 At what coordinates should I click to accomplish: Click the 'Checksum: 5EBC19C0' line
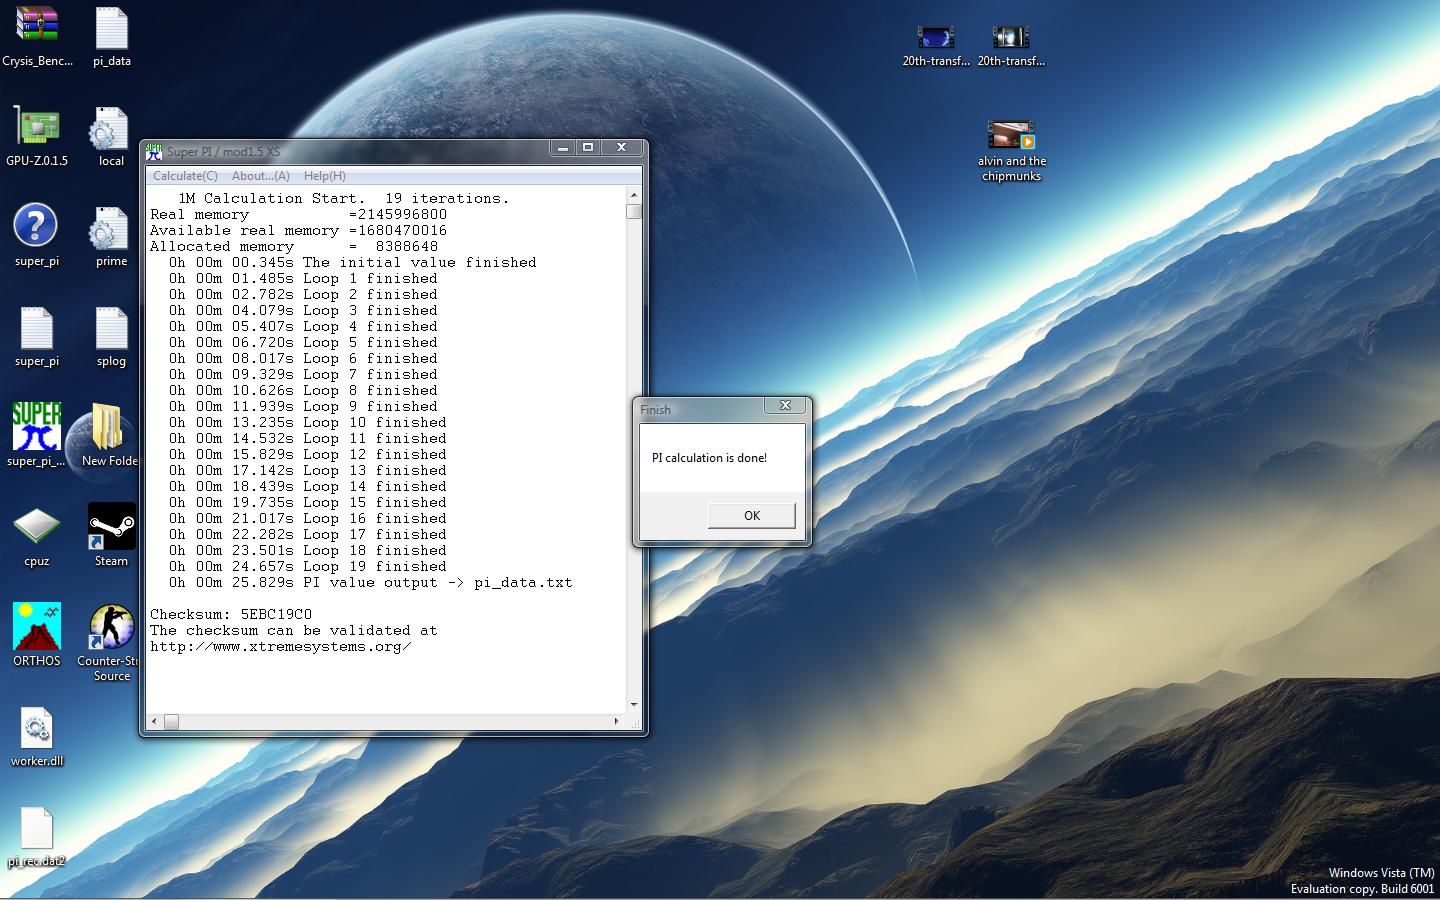(231, 615)
